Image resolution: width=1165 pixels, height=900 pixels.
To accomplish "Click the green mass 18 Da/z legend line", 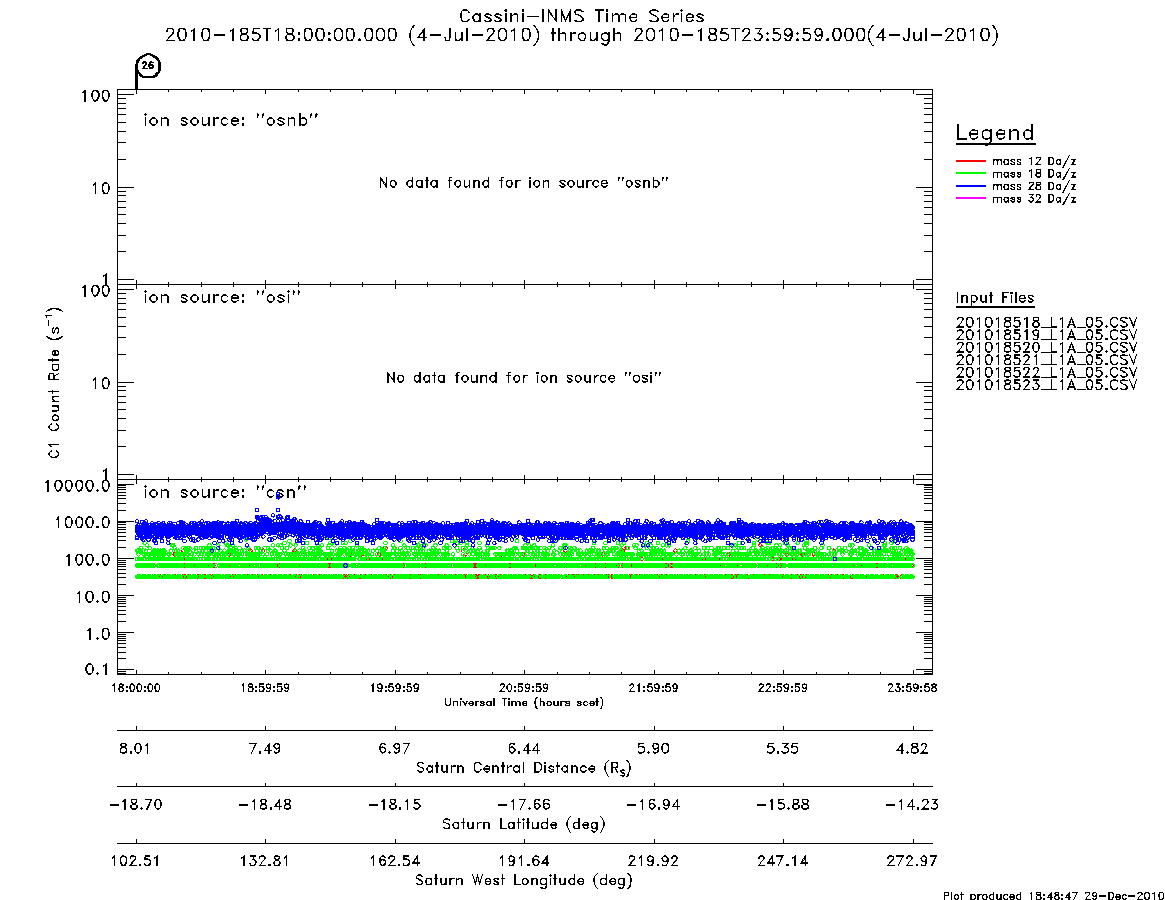I will (x=970, y=174).
